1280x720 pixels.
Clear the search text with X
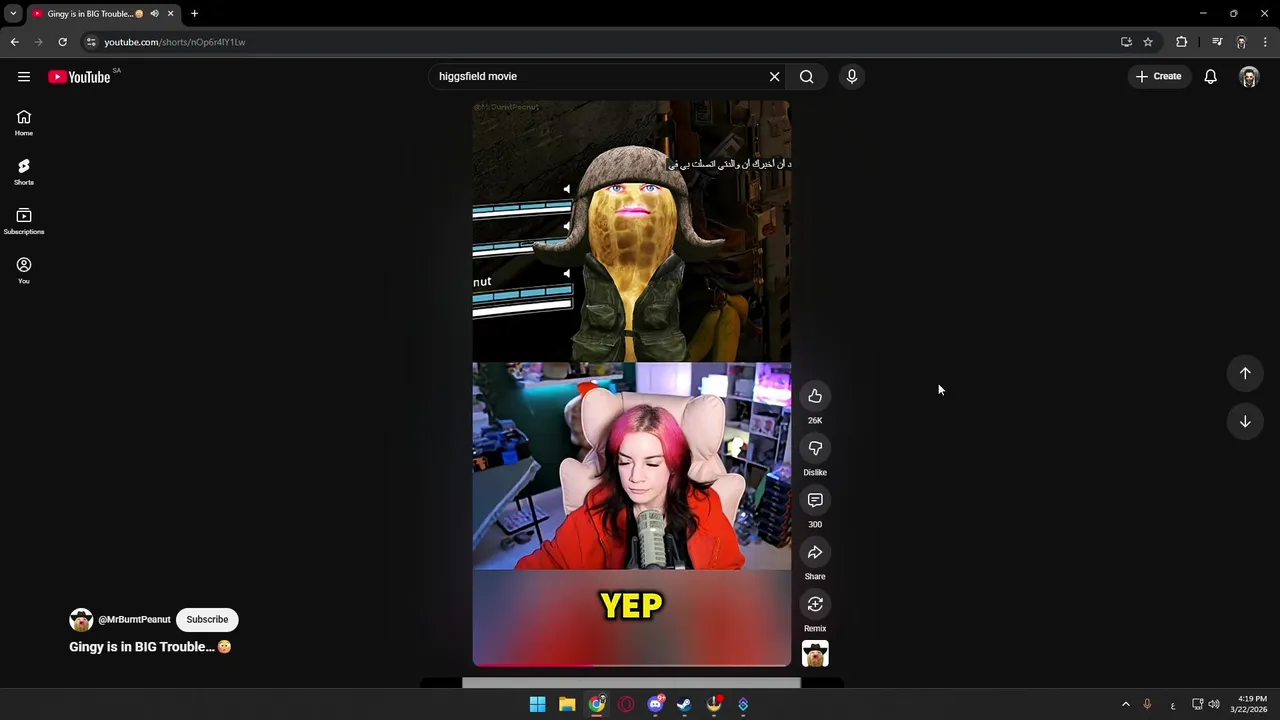(x=774, y=76)
